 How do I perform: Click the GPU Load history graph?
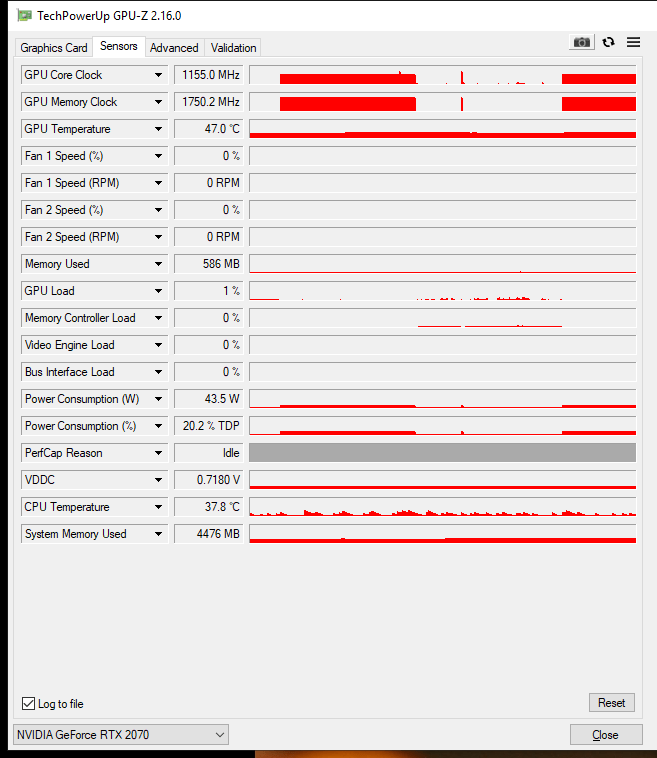click(443, 291)
